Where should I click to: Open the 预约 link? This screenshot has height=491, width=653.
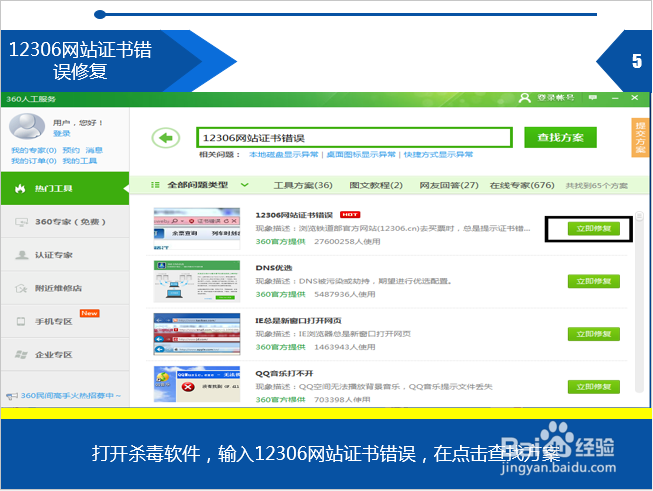[x=71, y=150]
